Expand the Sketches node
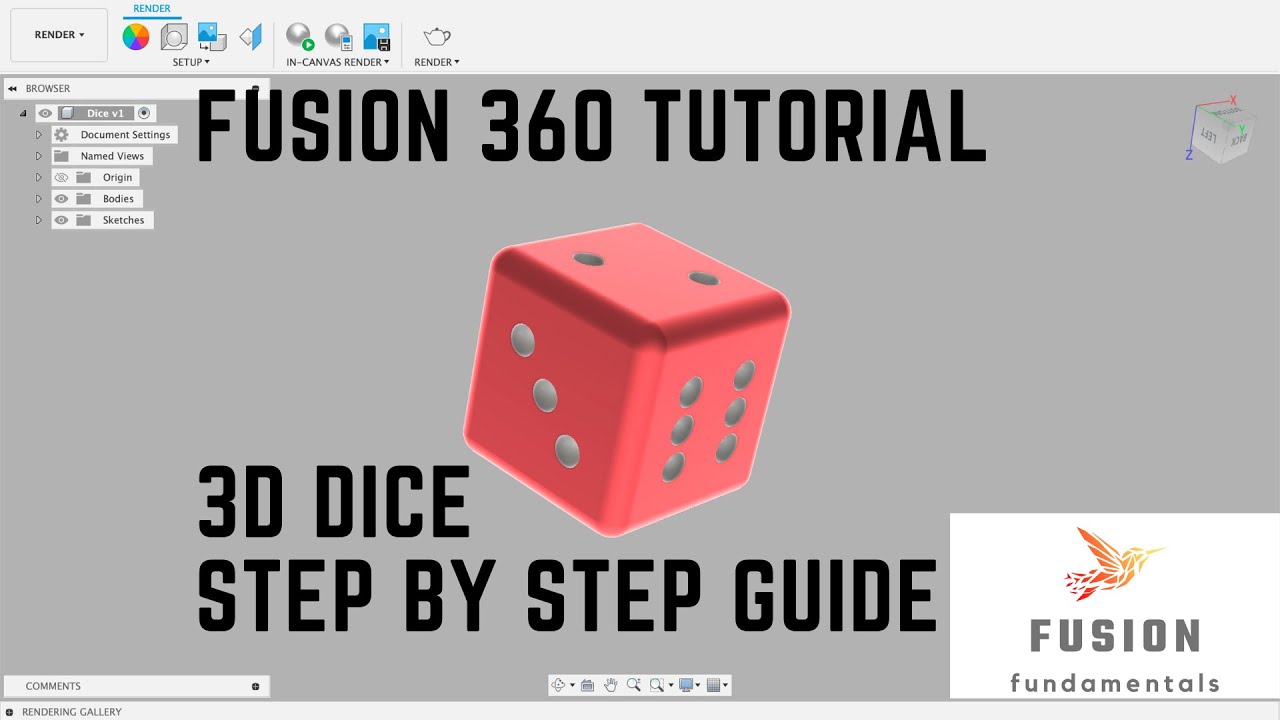 pos(39,220)
